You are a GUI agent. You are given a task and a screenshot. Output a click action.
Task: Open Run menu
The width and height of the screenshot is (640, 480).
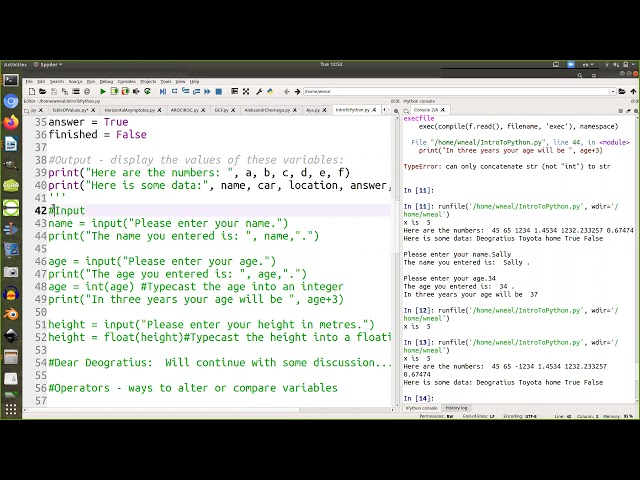pos(91,82)
